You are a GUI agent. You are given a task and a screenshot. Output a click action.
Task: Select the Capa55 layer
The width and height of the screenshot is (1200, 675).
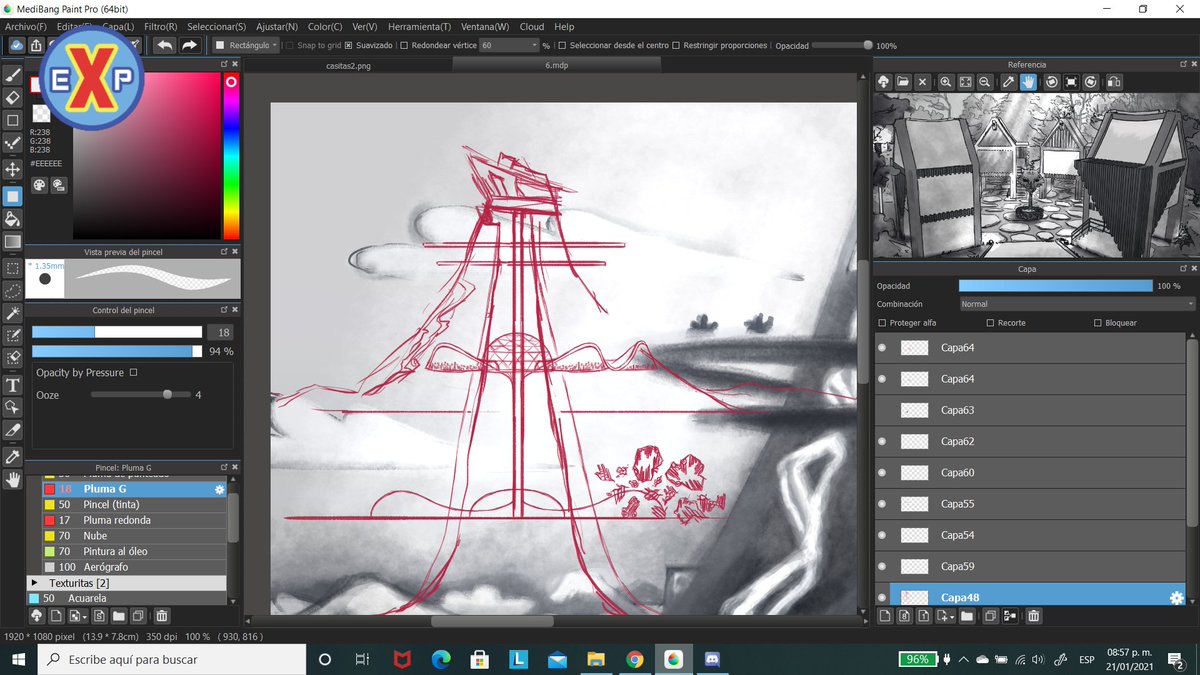coord(1030,504)
